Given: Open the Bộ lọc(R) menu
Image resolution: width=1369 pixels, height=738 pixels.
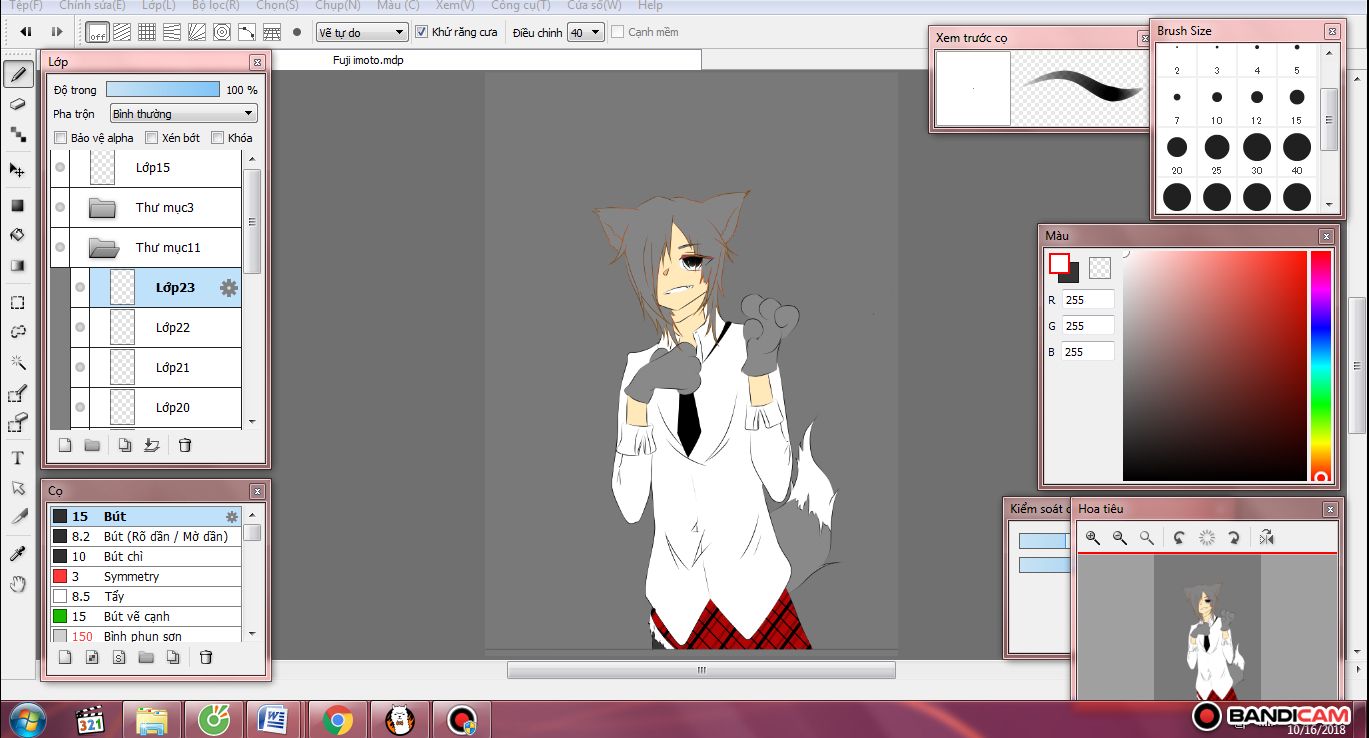Looking at the screenshot, I should click(215, 5).
